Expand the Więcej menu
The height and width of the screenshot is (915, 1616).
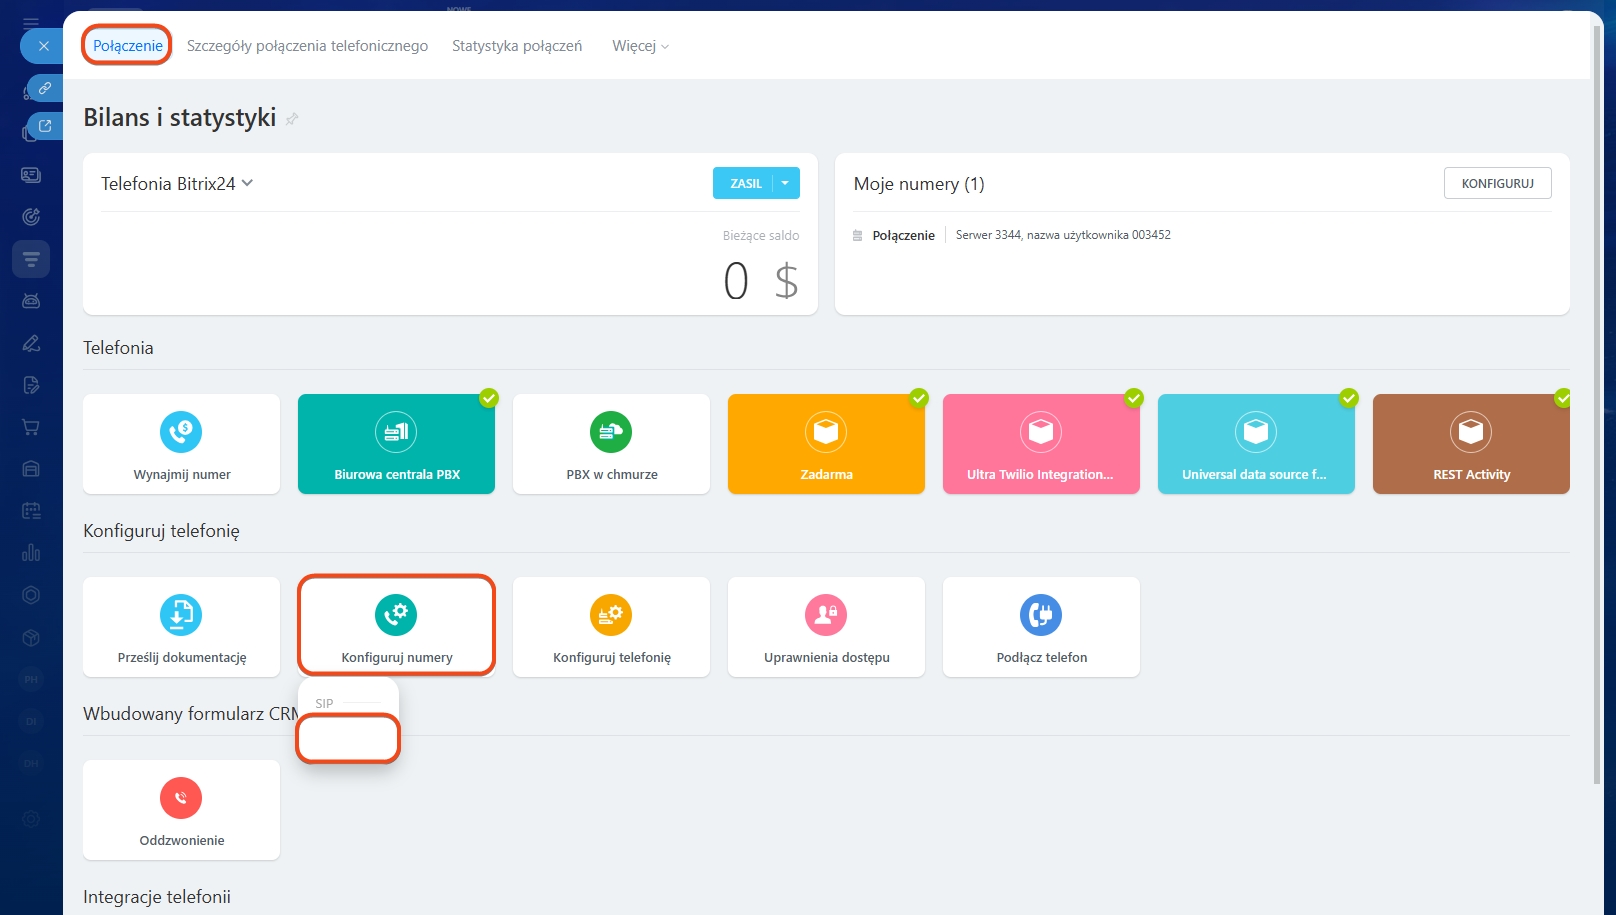pos(640,46)
